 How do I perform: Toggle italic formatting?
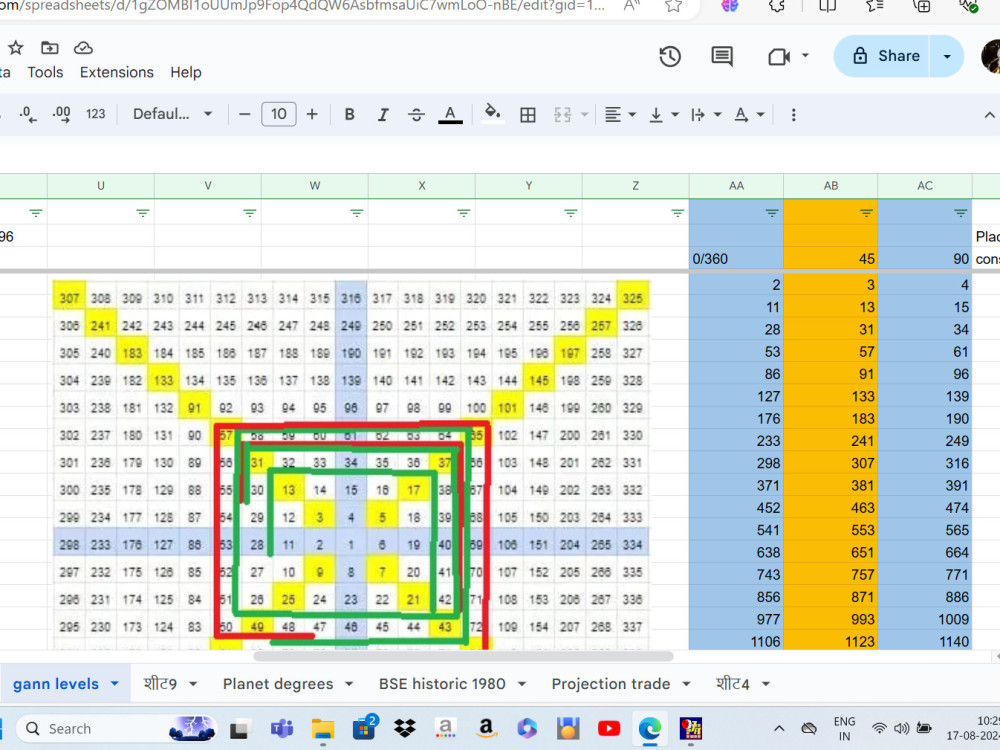pos(383,115)
